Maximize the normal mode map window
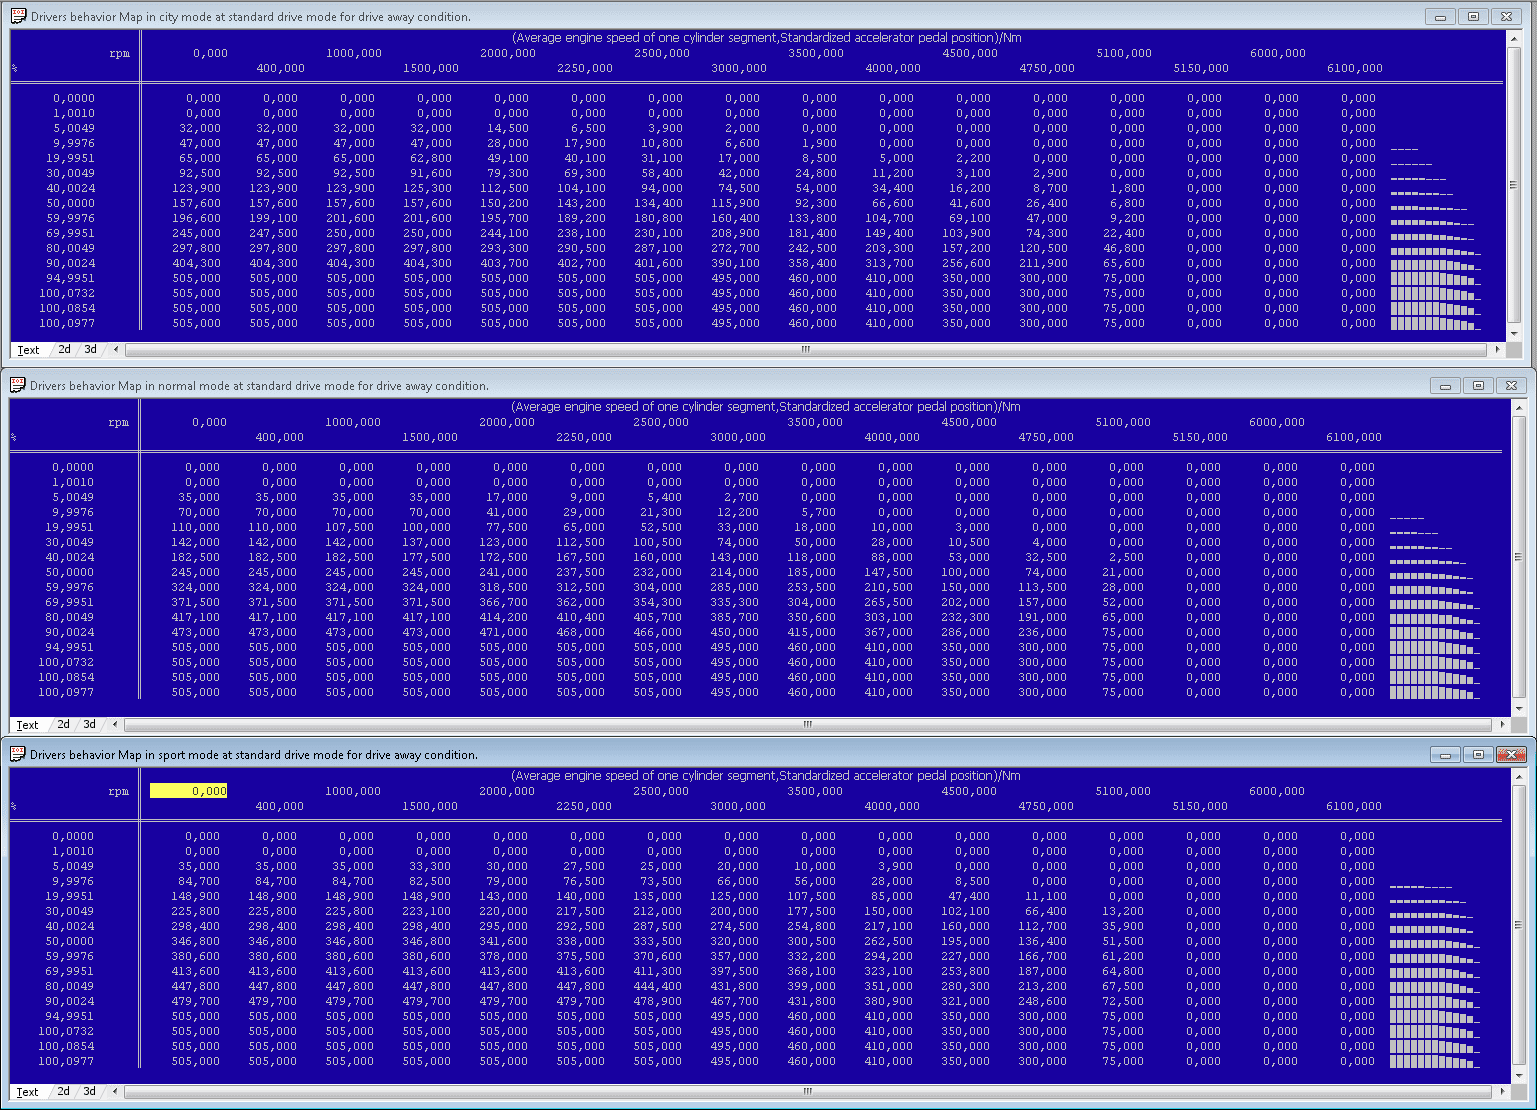1537x1110 pixels. pos(1478,386)
